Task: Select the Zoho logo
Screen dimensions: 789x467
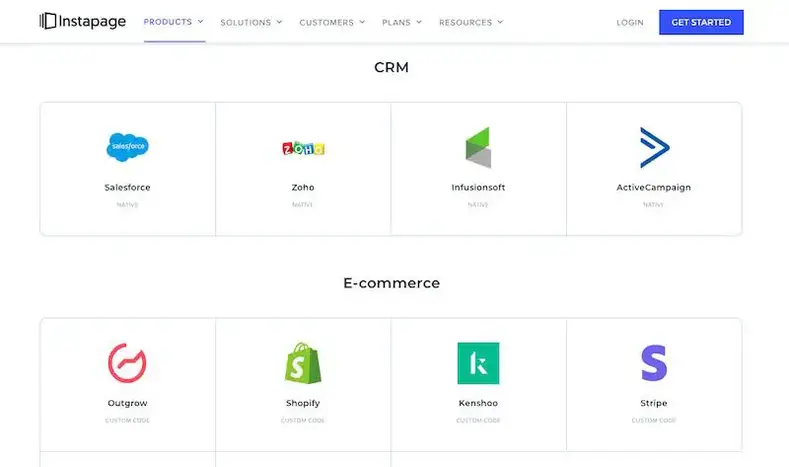Action: (303, 148)
